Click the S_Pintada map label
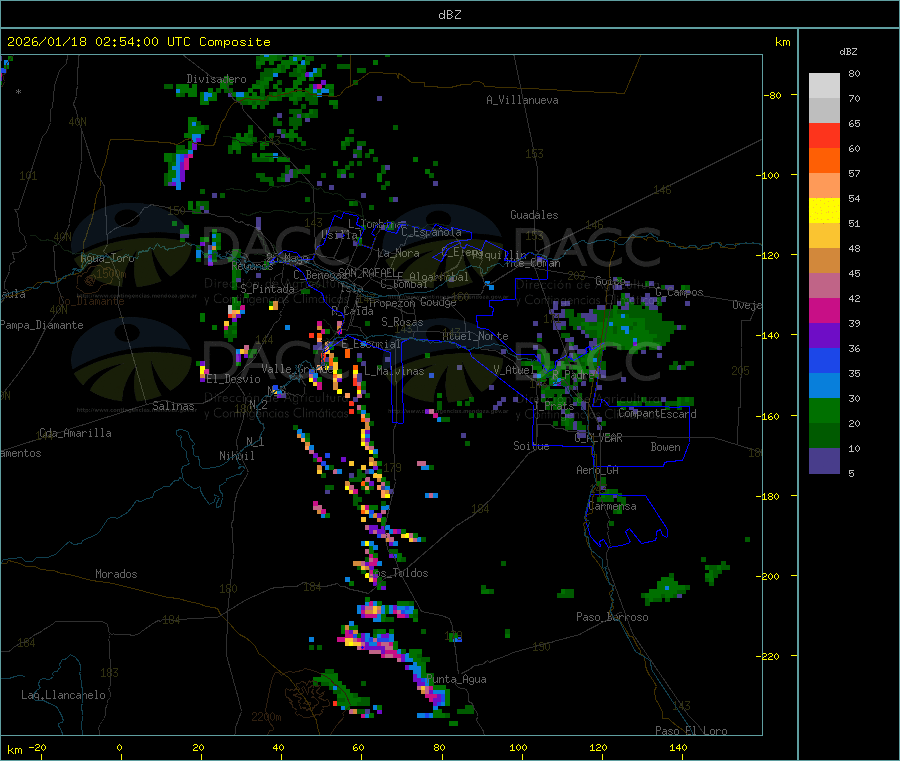 click(x=267, y=289)
